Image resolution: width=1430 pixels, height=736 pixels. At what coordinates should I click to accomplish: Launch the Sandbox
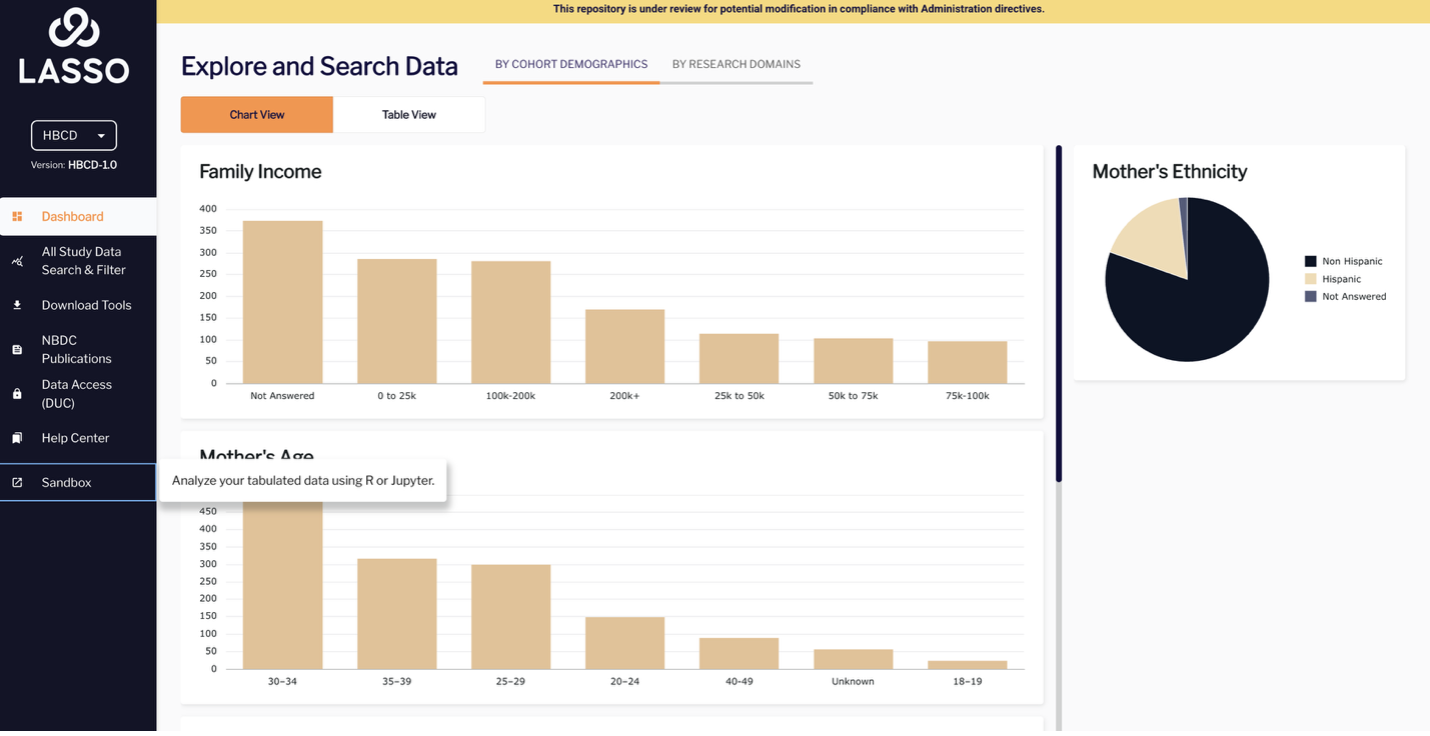pyautogui.click(x=78, y=482)
